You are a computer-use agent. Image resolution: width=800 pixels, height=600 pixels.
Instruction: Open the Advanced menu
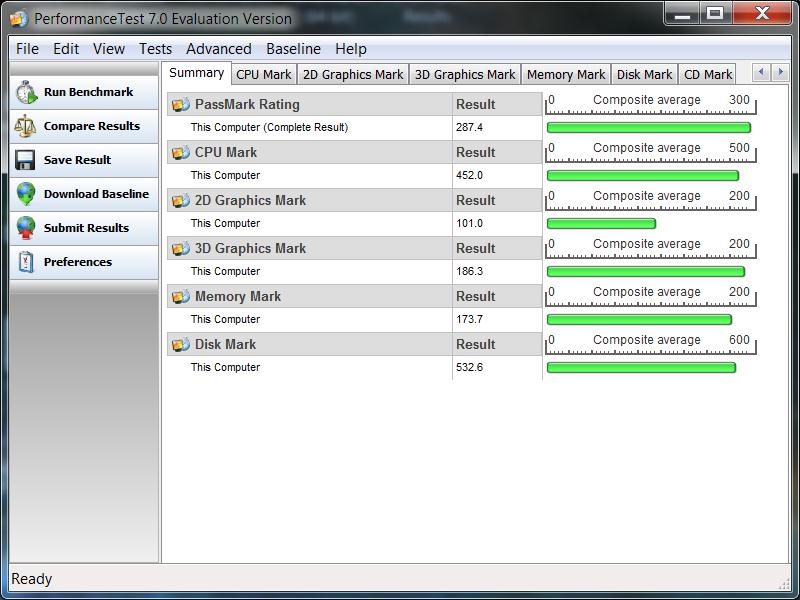point(218,49)
